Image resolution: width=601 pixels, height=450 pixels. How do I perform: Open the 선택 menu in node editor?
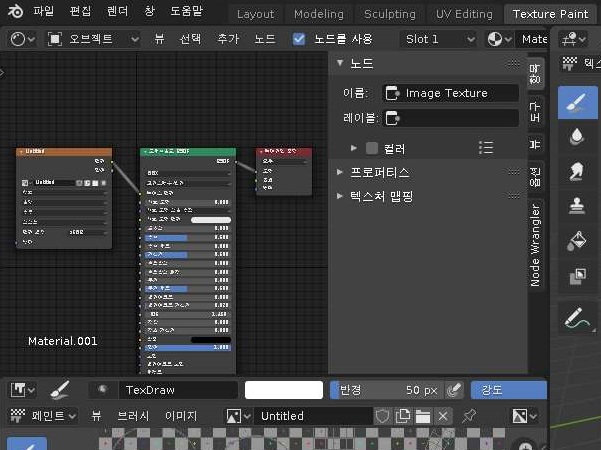(190, 39)
